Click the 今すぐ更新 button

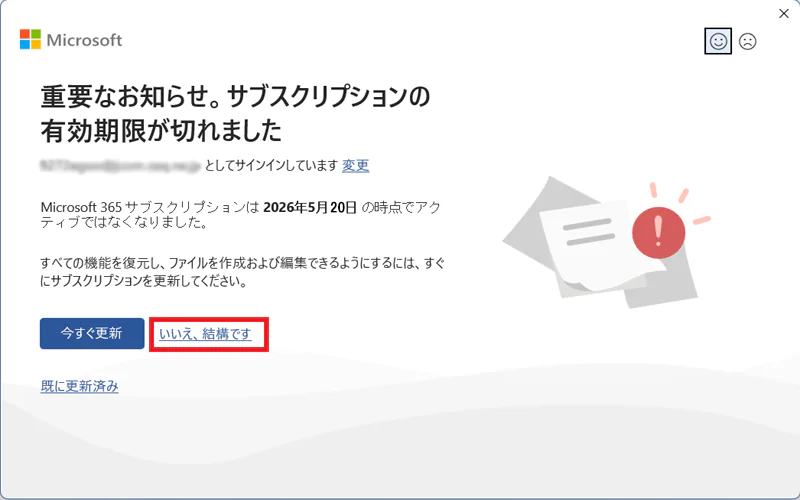92,334
